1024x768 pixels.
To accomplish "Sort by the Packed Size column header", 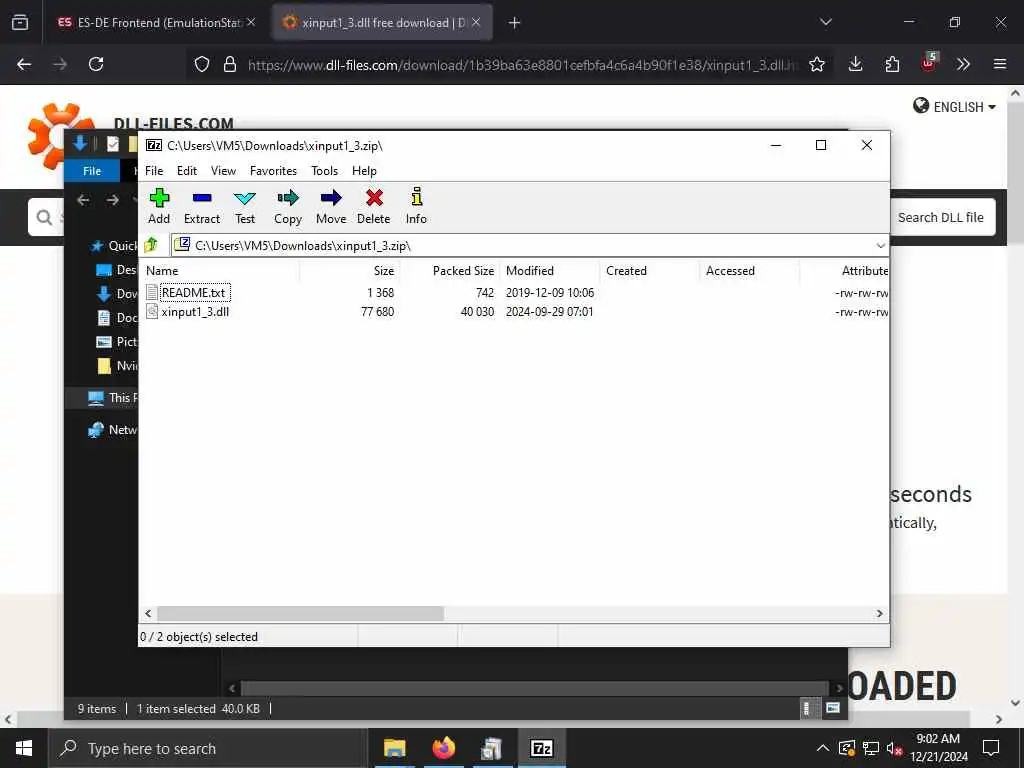I will click(450, 270).
